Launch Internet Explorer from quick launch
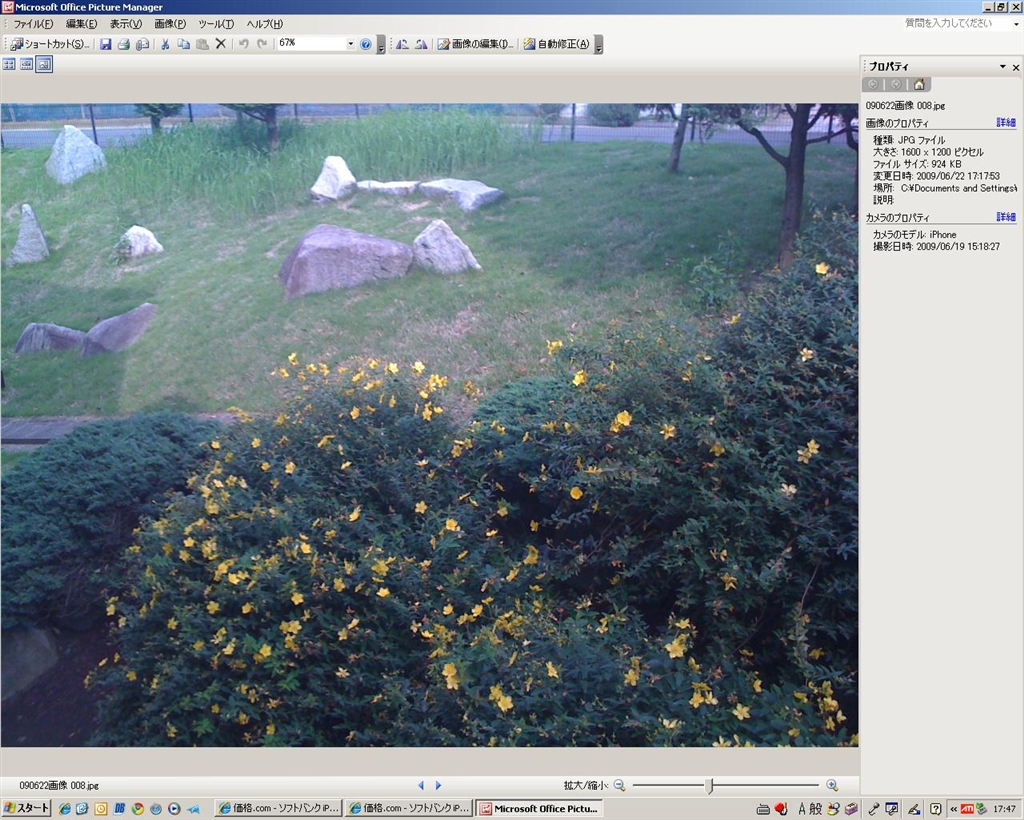Viewport: 1024px width, 820px height. (65, 809)
